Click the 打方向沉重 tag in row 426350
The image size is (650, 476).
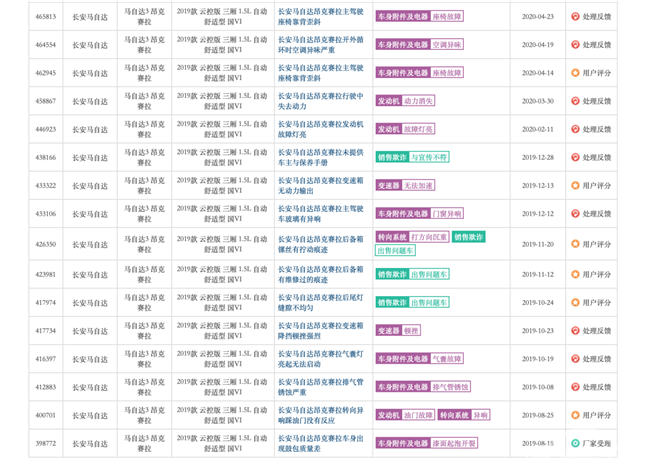(x=429, y=237)
